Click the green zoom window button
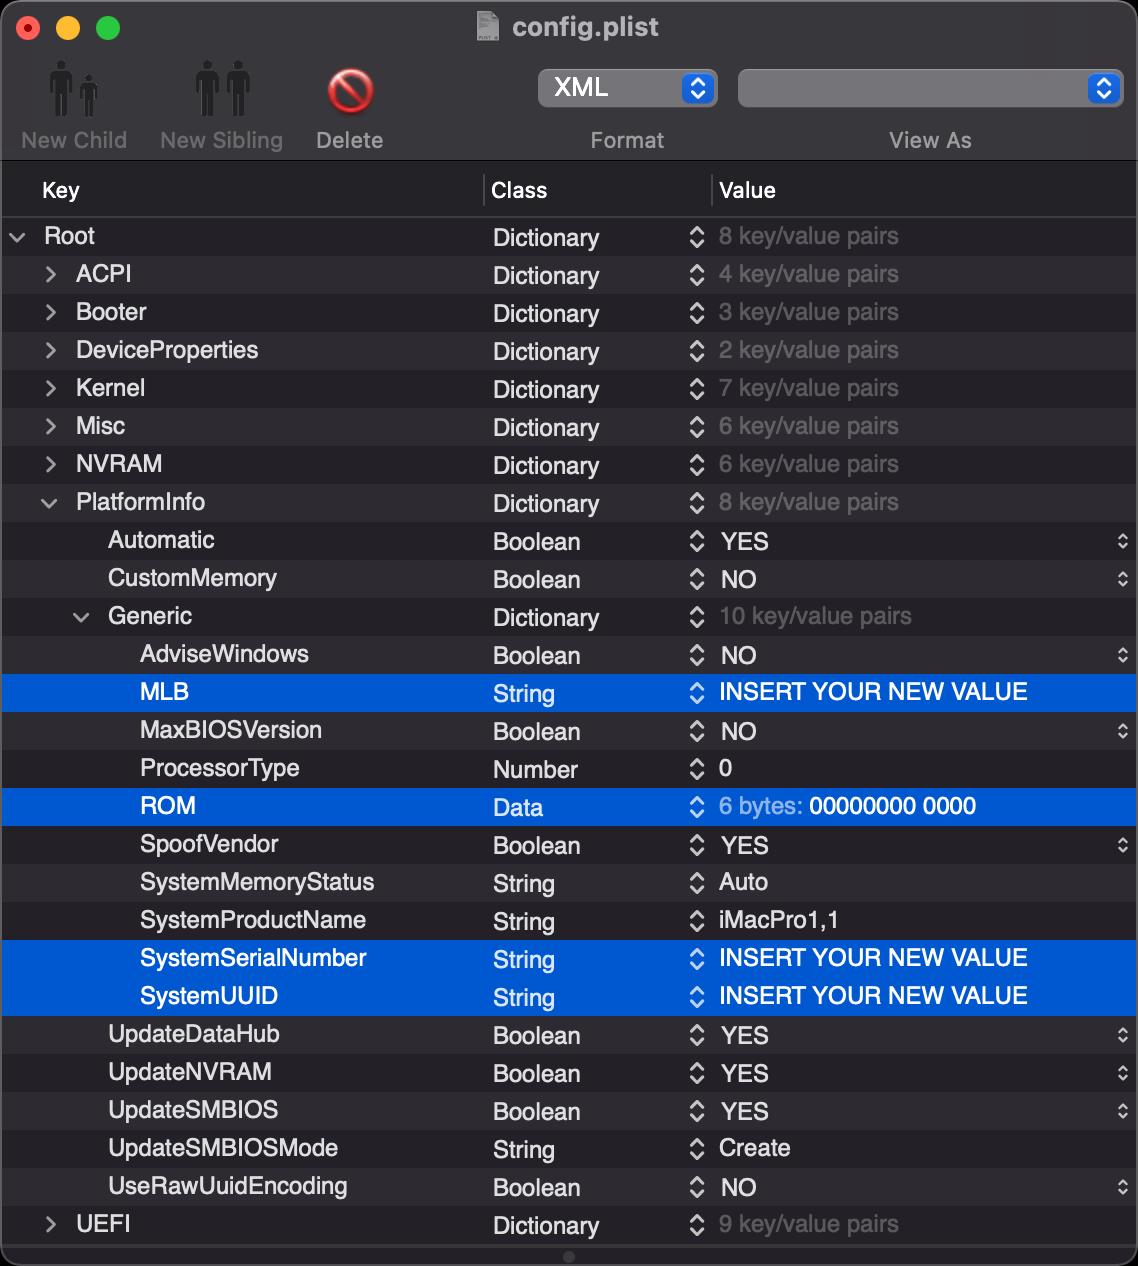Screen dimensions: 1138x1266 point(108,28)
